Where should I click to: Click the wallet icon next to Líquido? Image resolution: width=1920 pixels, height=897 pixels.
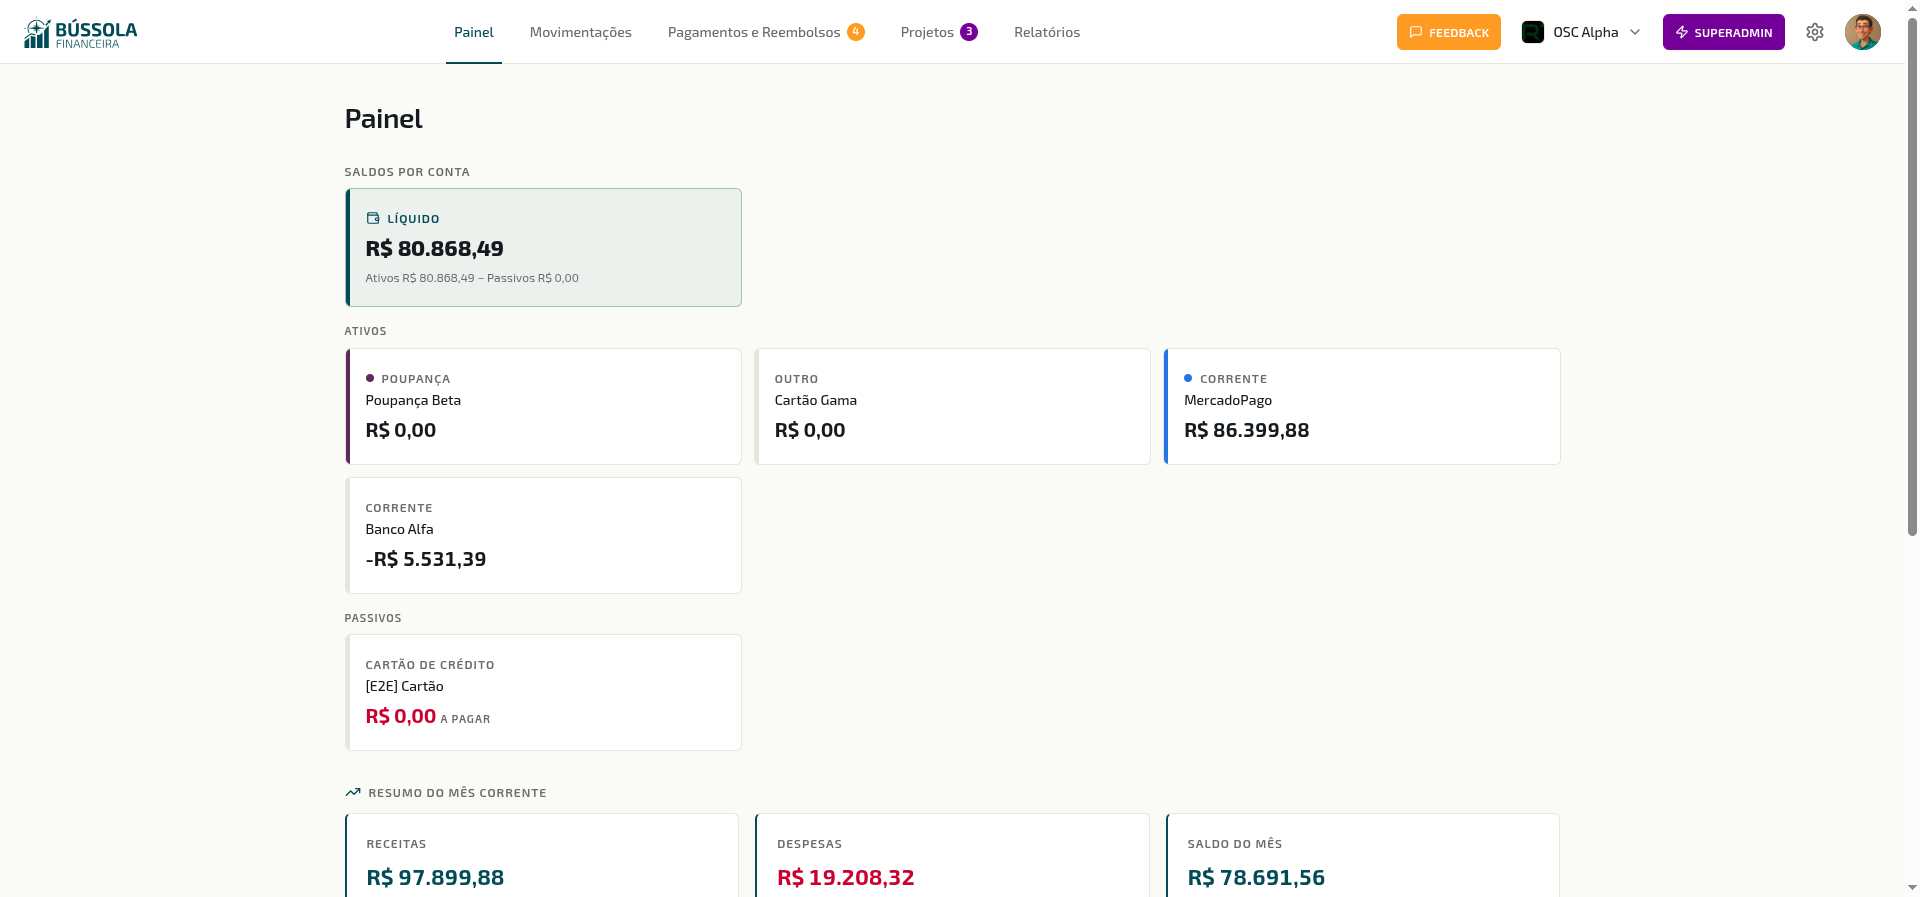point(373,218)
